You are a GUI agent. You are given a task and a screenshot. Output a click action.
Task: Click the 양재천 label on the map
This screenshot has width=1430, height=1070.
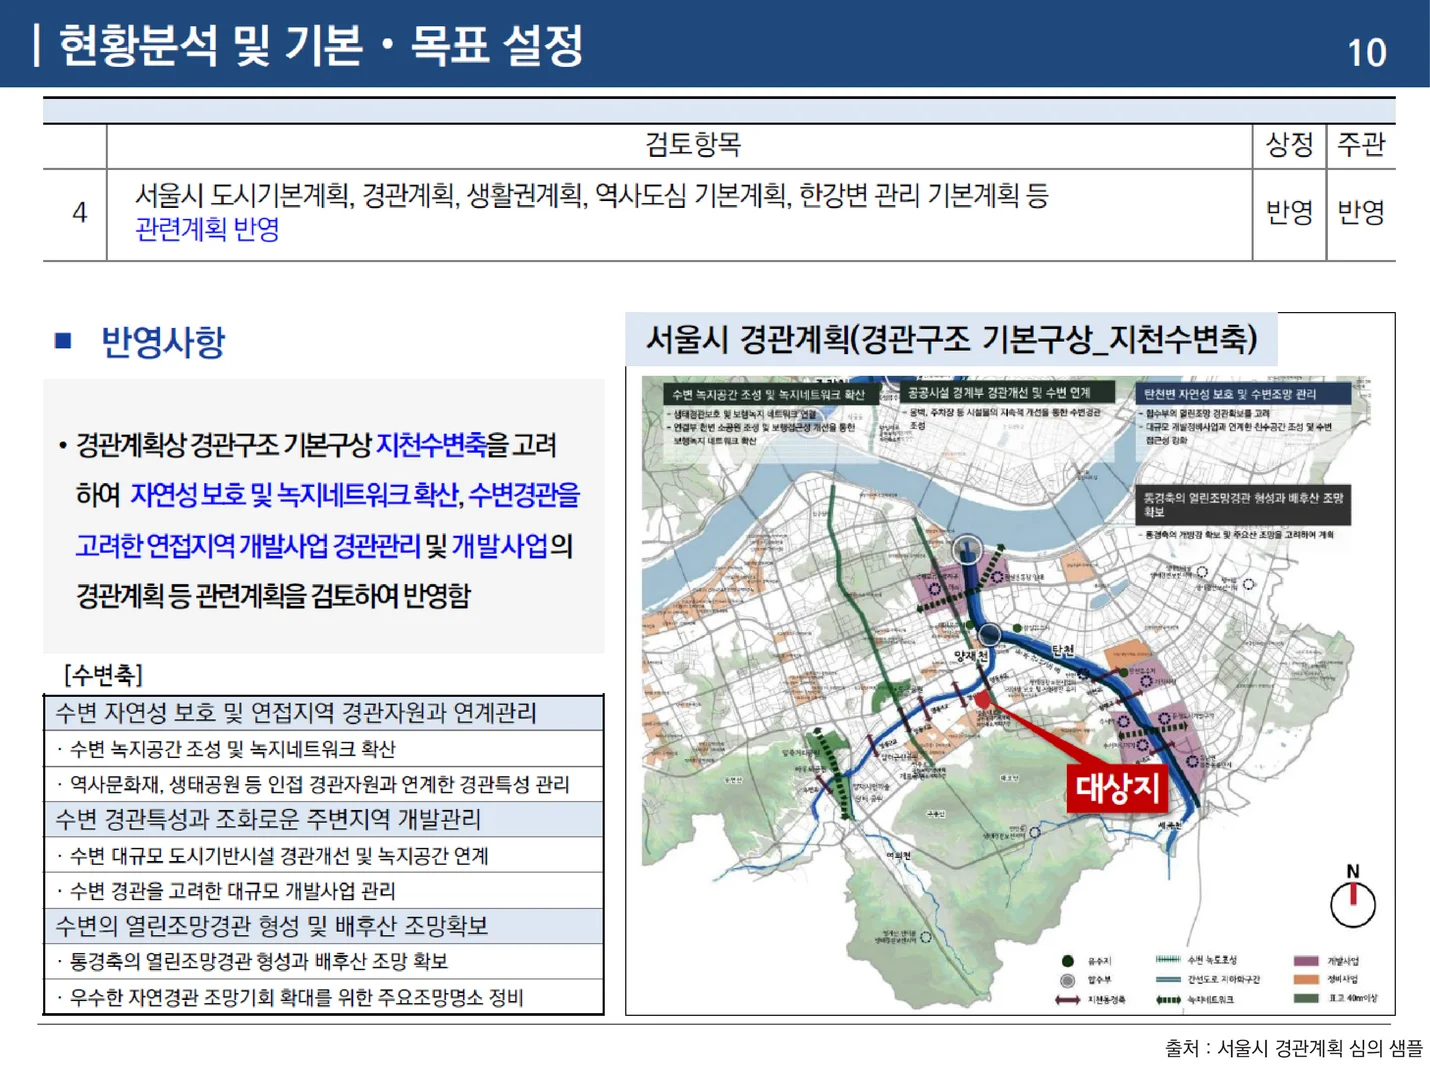point(971,657)
